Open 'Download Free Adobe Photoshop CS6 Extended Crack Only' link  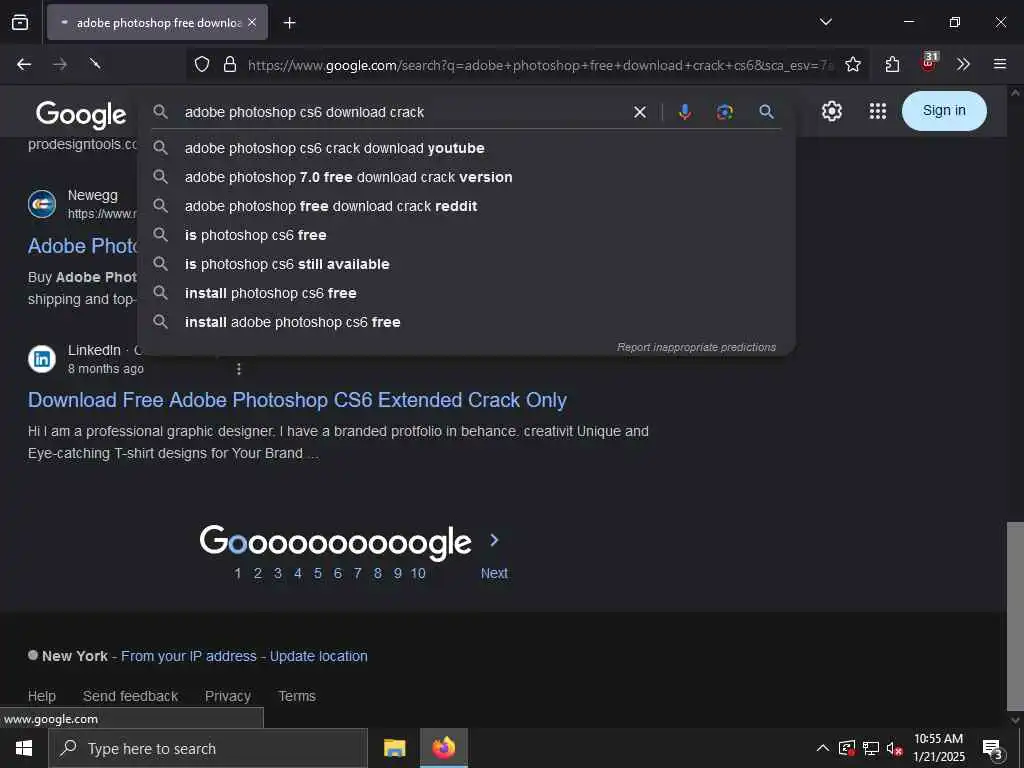tap(297, 400)
